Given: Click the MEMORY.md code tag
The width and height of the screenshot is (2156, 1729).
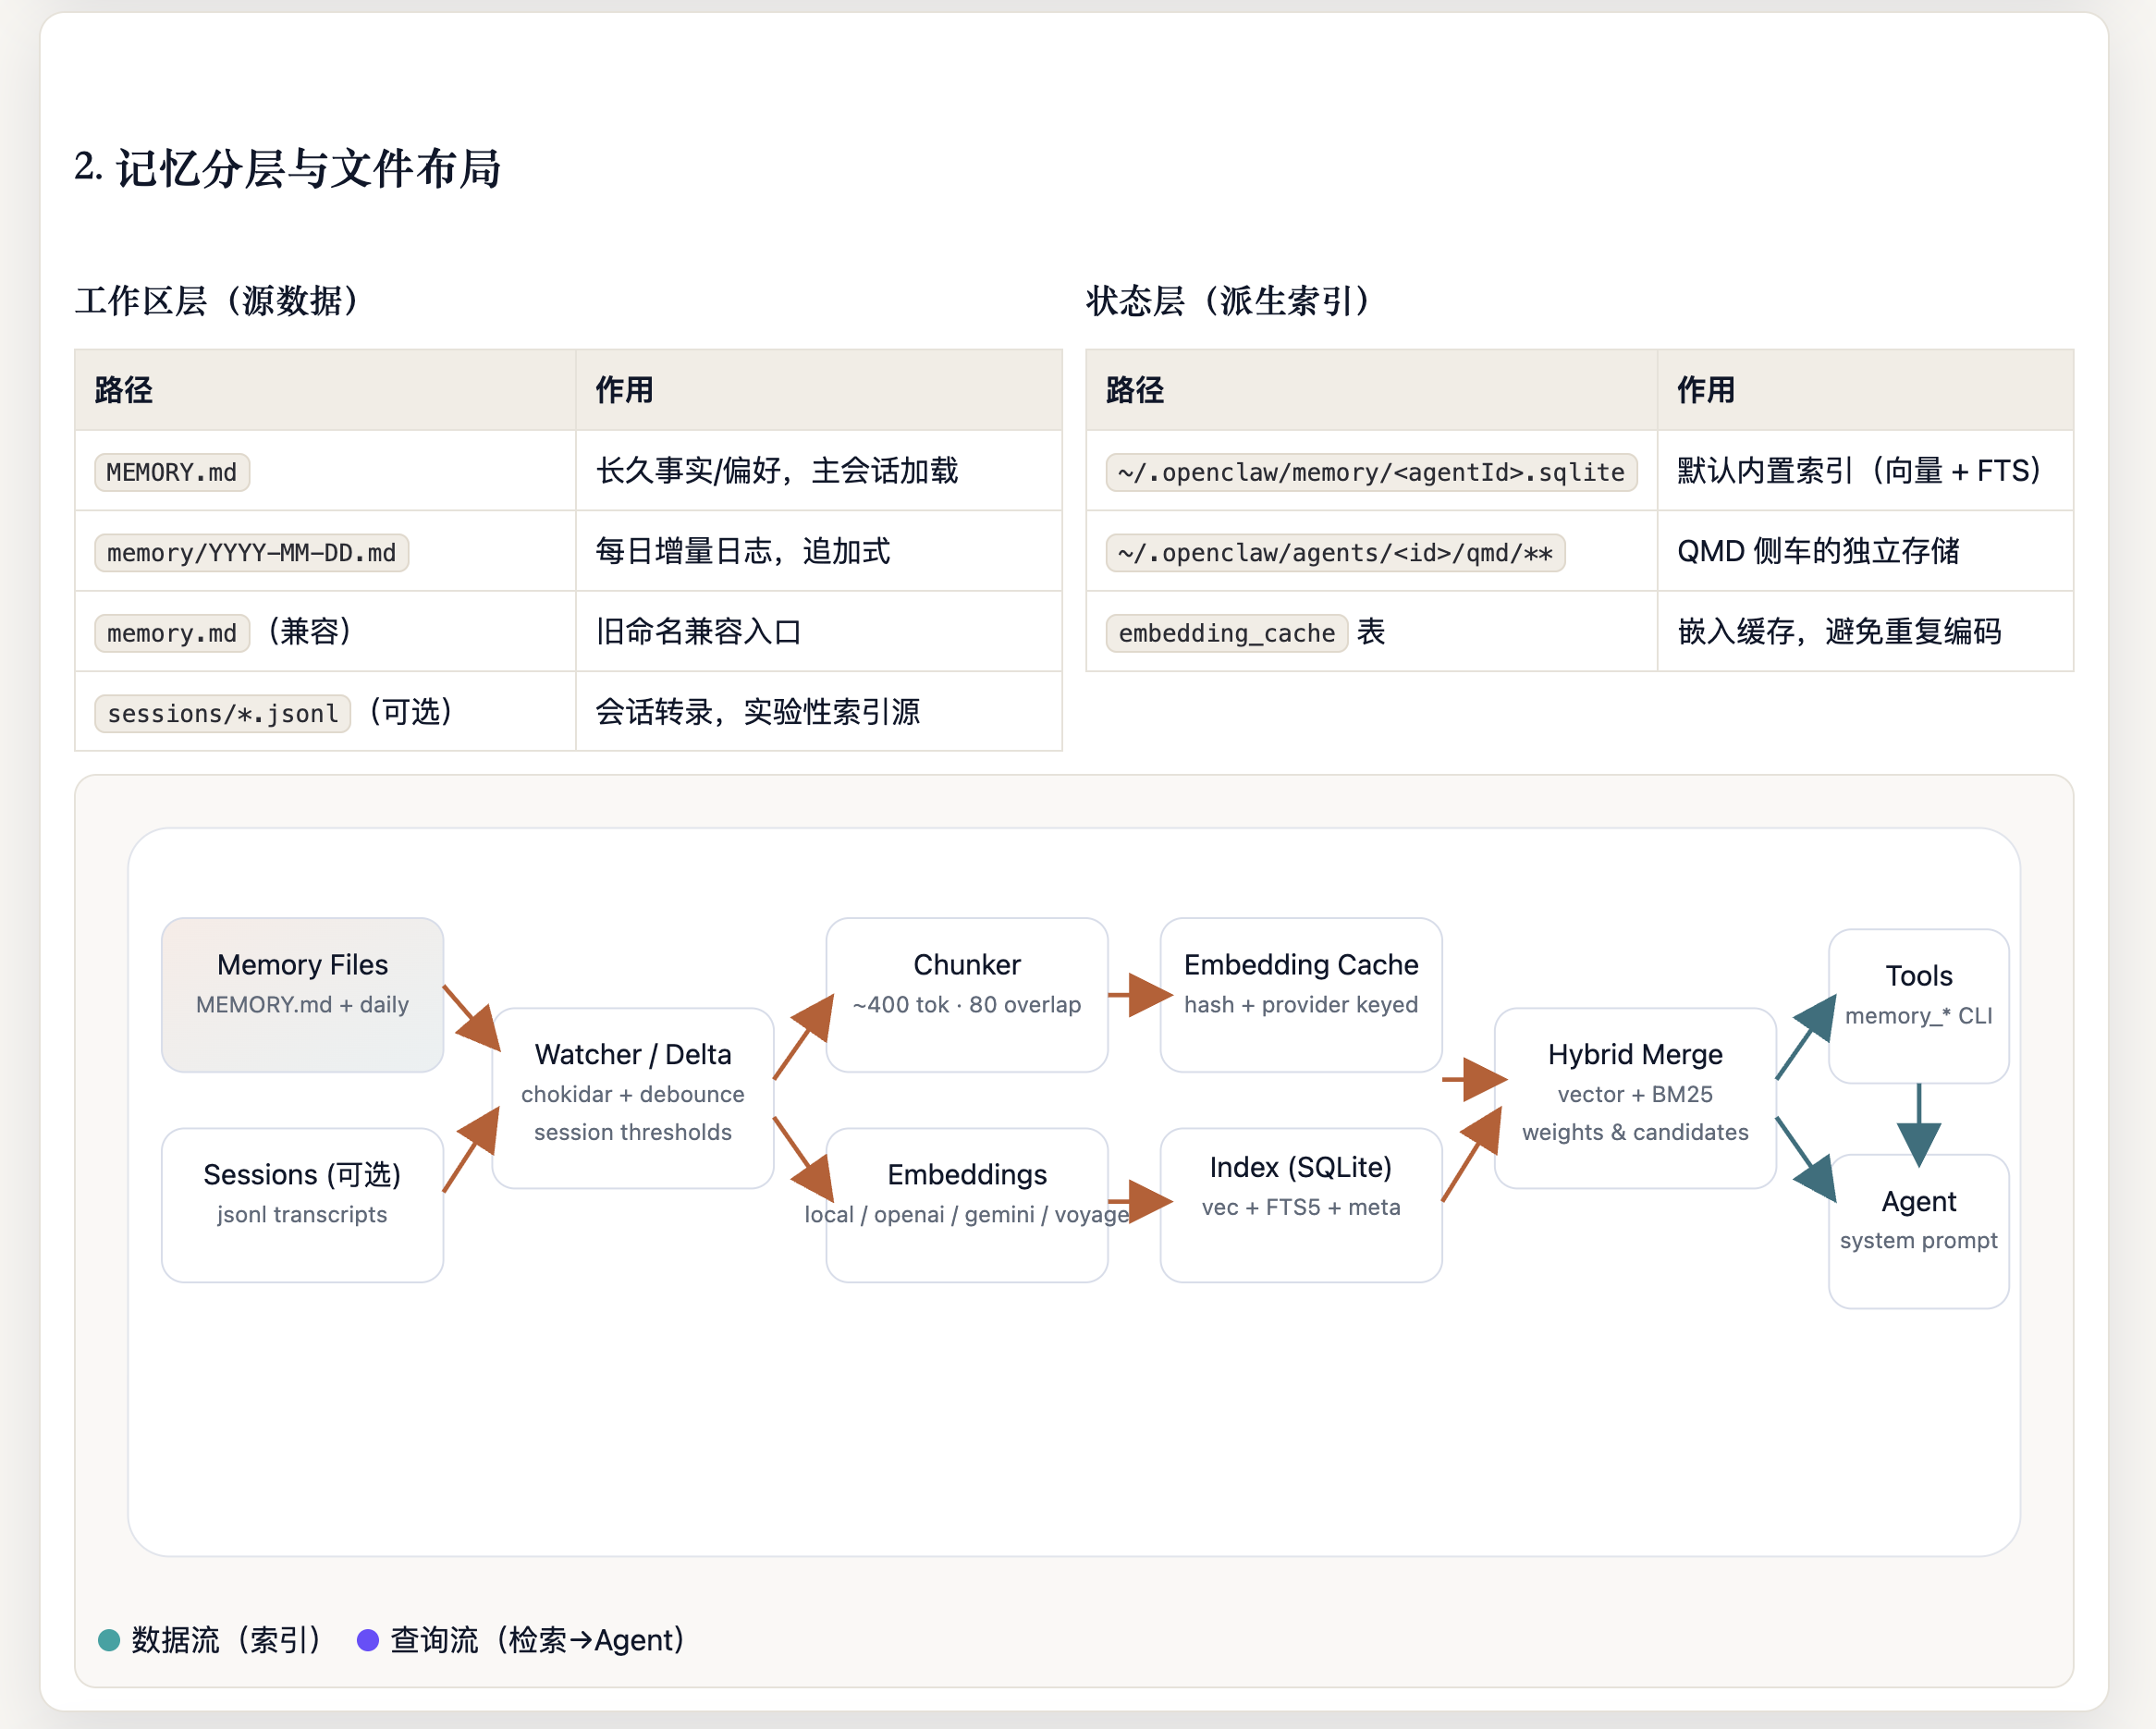Looking at the screenshot, I should pos(172,472).
